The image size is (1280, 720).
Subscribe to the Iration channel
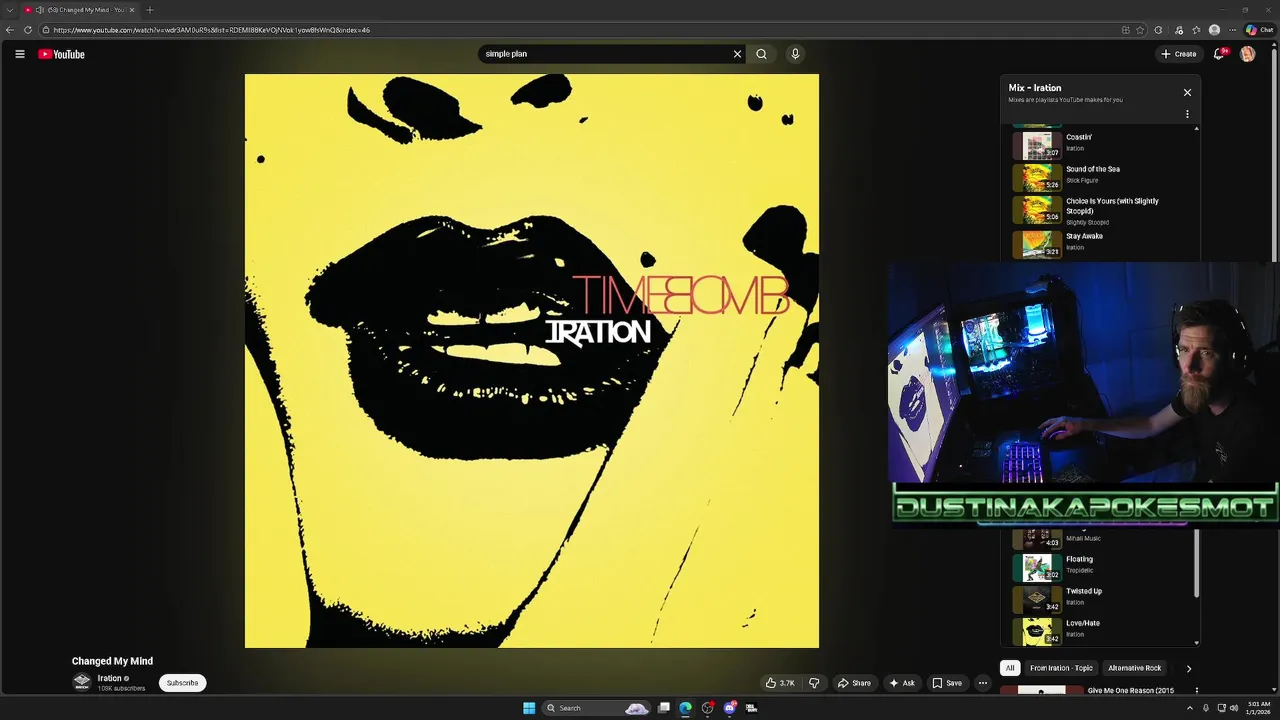182,683
